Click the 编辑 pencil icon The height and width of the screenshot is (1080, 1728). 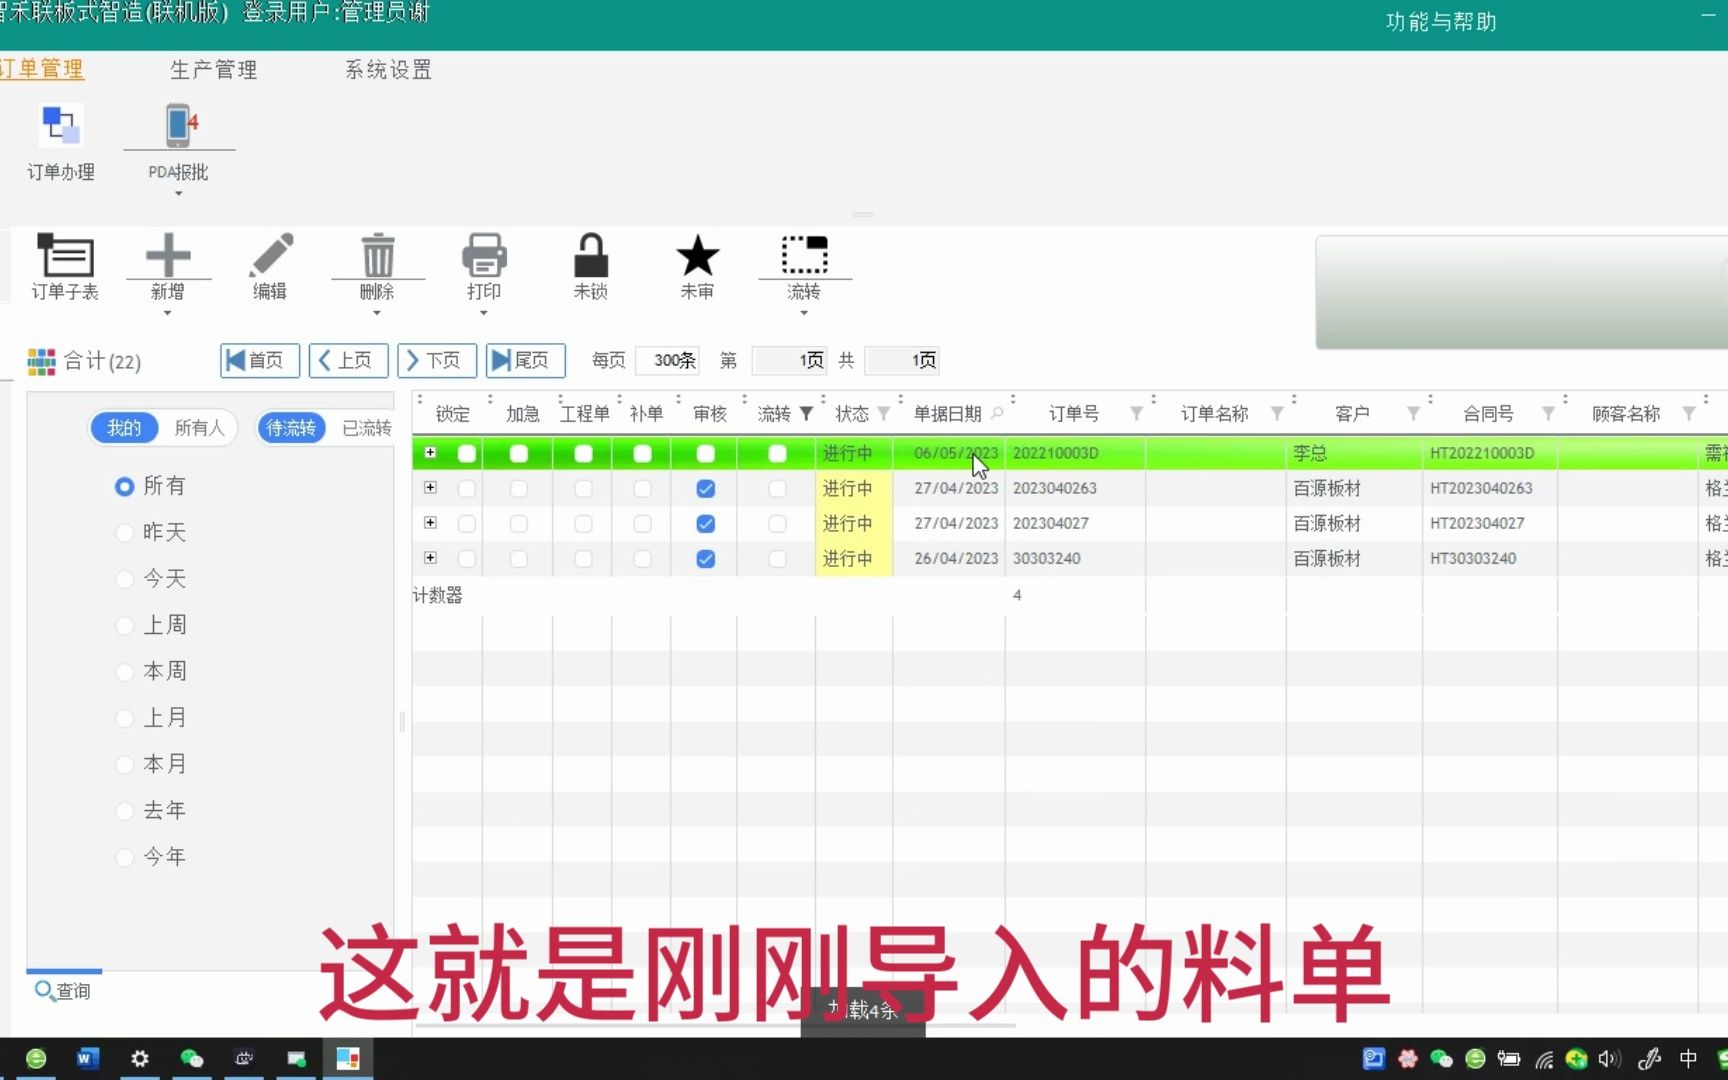271,255
